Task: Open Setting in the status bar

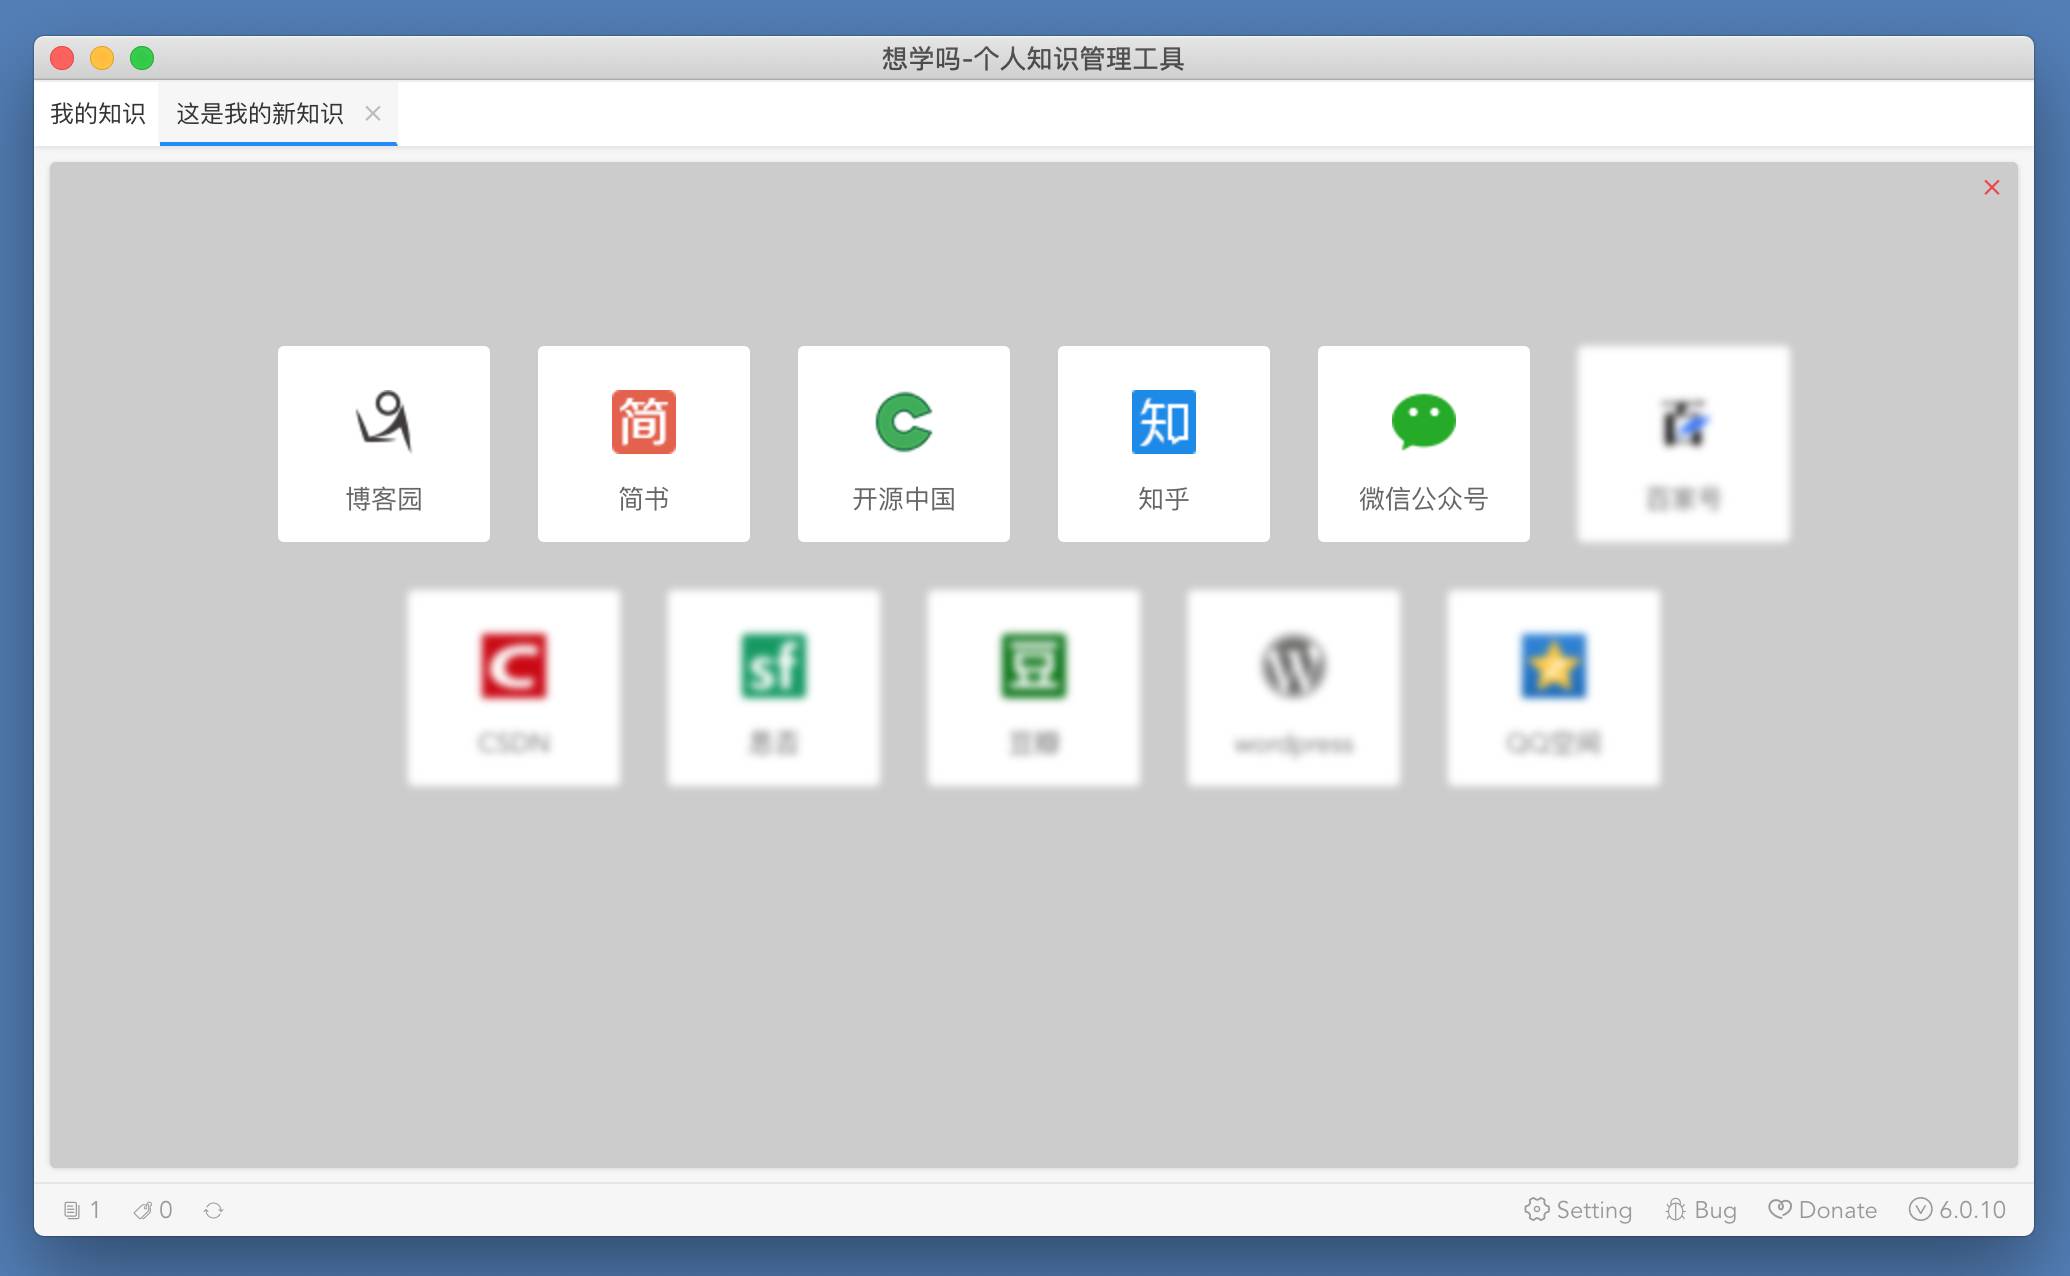Action: pyautogui.click(x=1578, y=1210)
